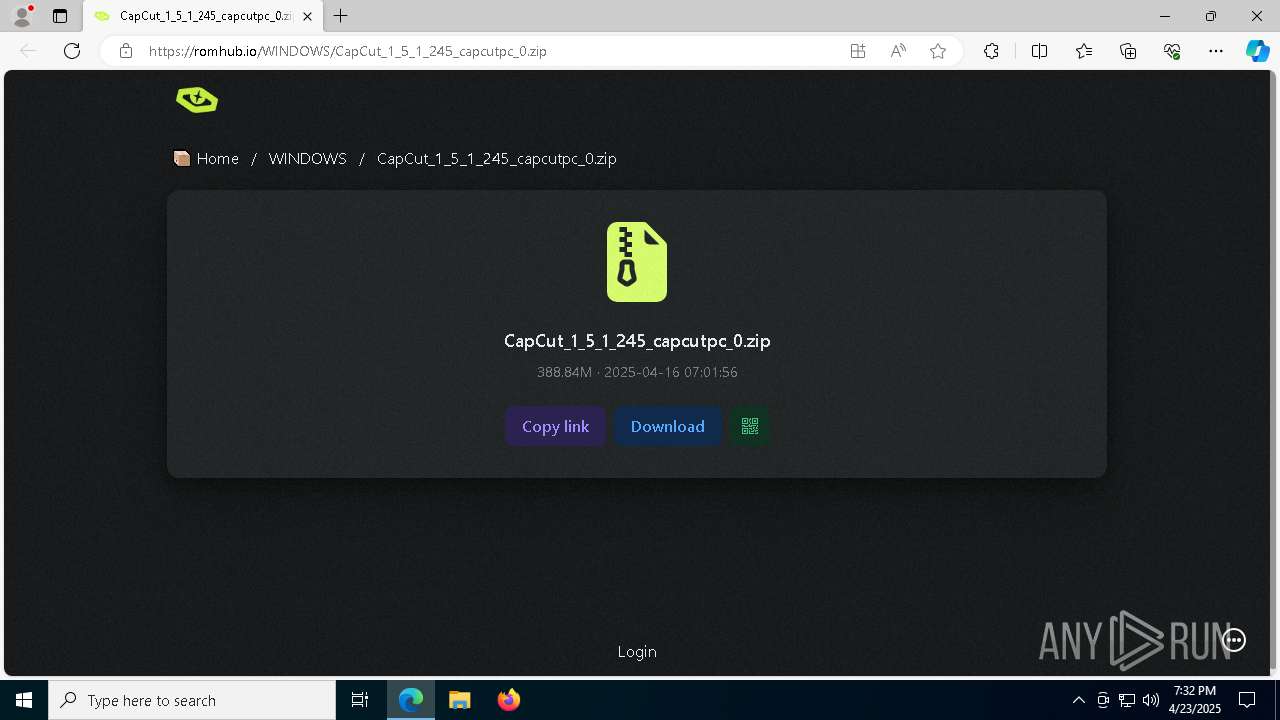Open Settings and more menu
This screenshot has height=720, width=1280.
tap(1216, 51)
